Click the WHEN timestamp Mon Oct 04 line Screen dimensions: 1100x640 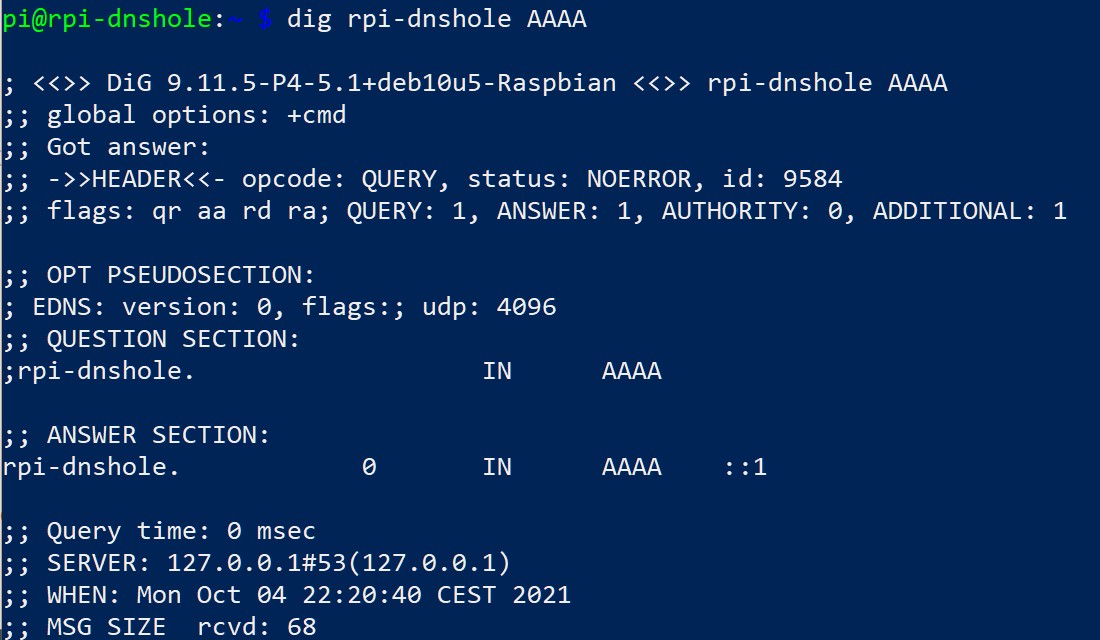tap(309, 595)
